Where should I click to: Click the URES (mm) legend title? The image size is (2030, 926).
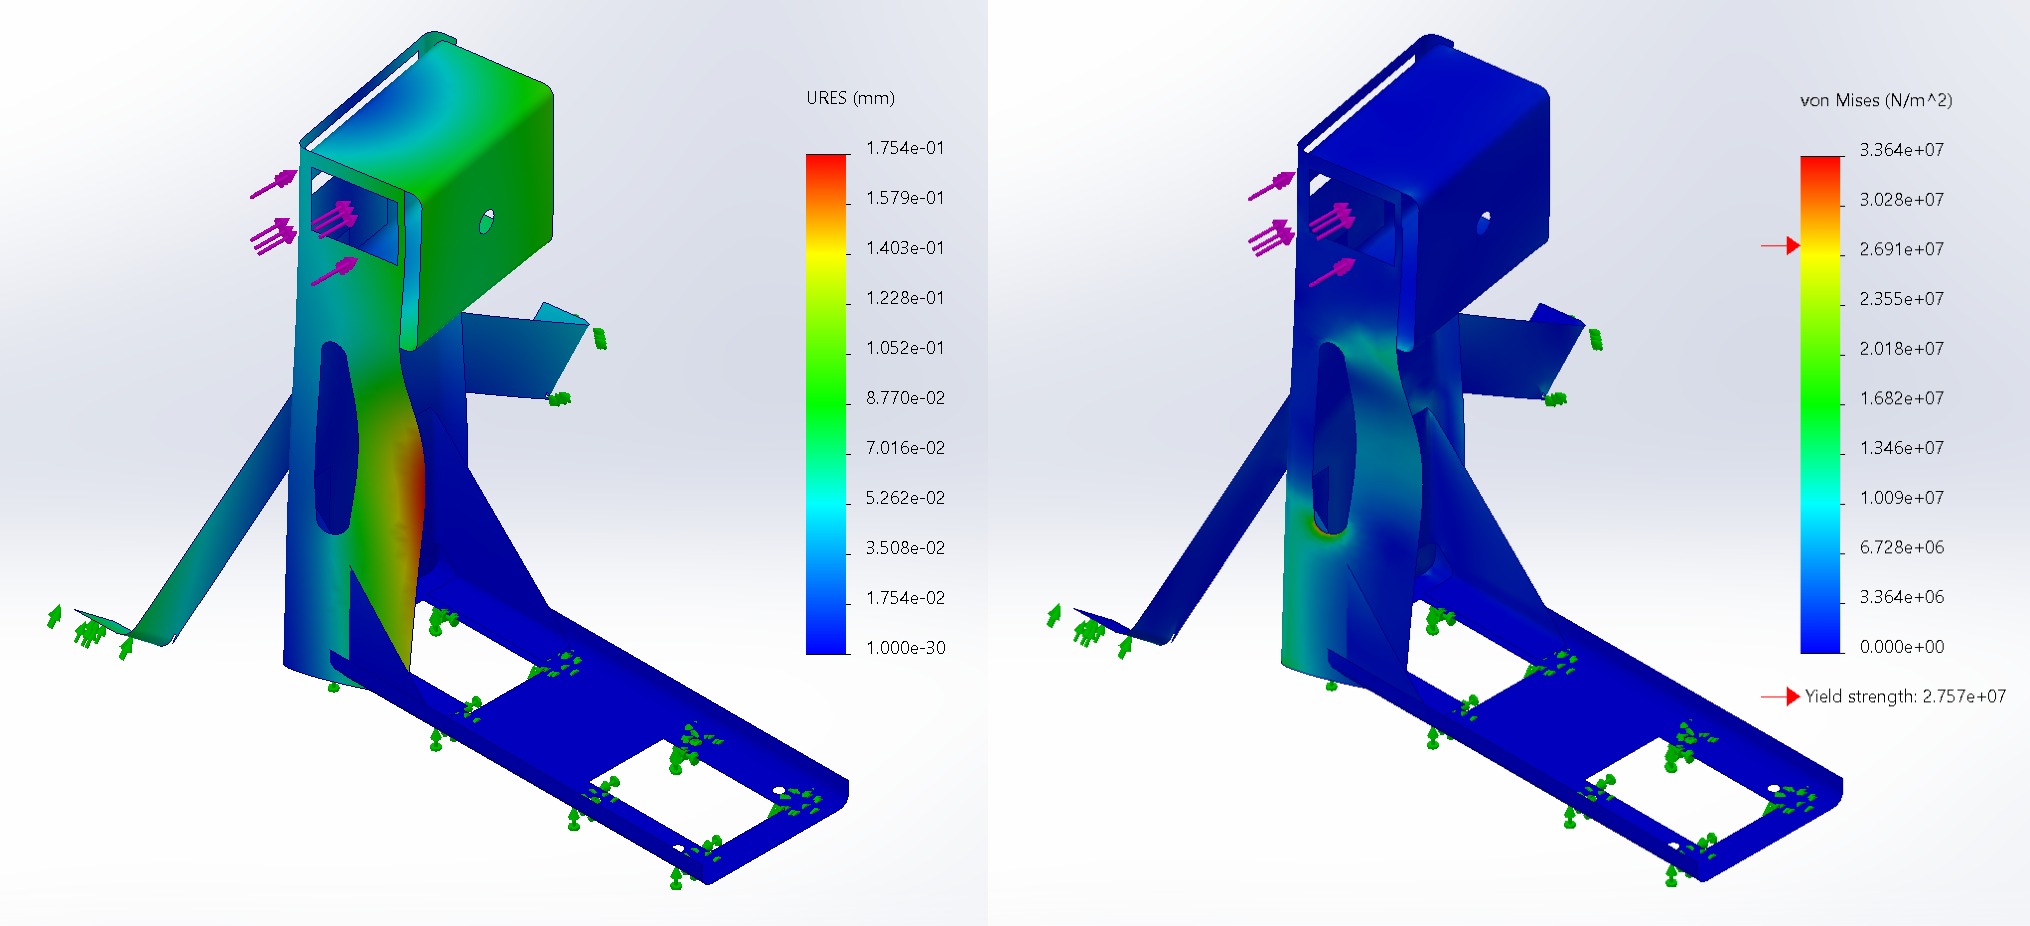point(850,98)
